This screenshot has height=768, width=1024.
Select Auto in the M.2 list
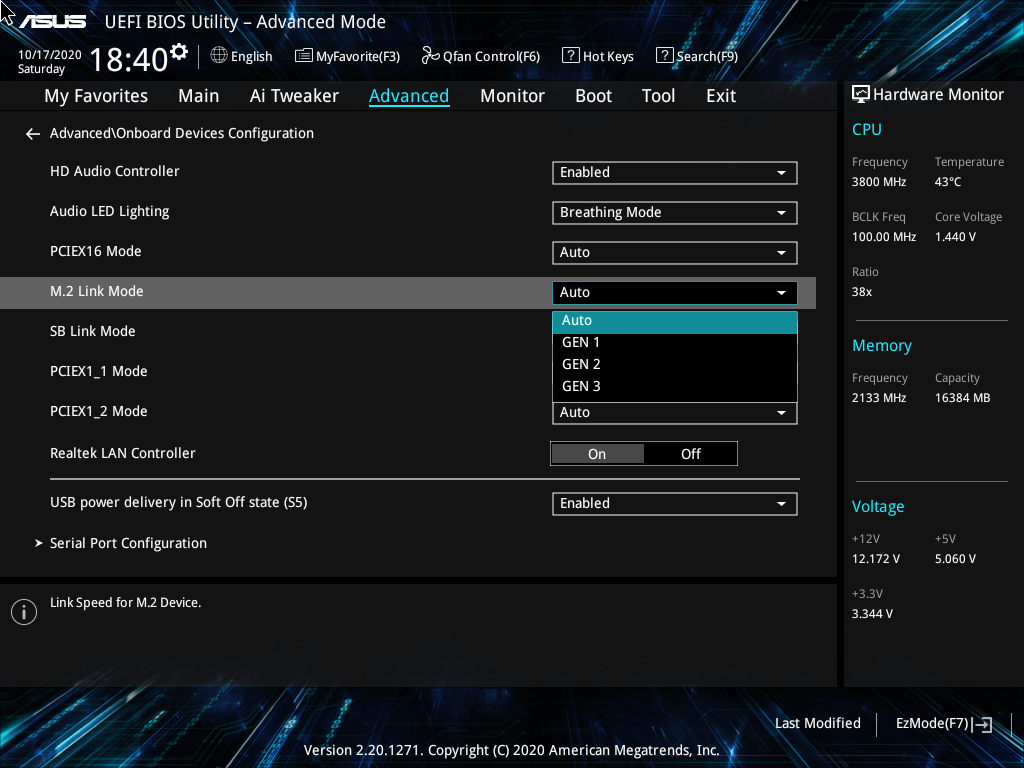pos(675,321)
